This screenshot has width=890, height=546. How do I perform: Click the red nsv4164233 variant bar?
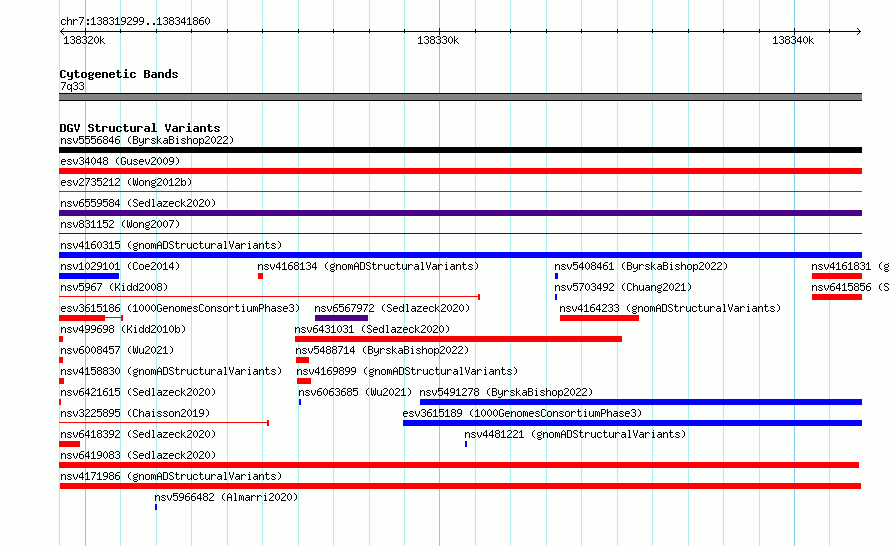pyautogui.click(x=599, y=318)
